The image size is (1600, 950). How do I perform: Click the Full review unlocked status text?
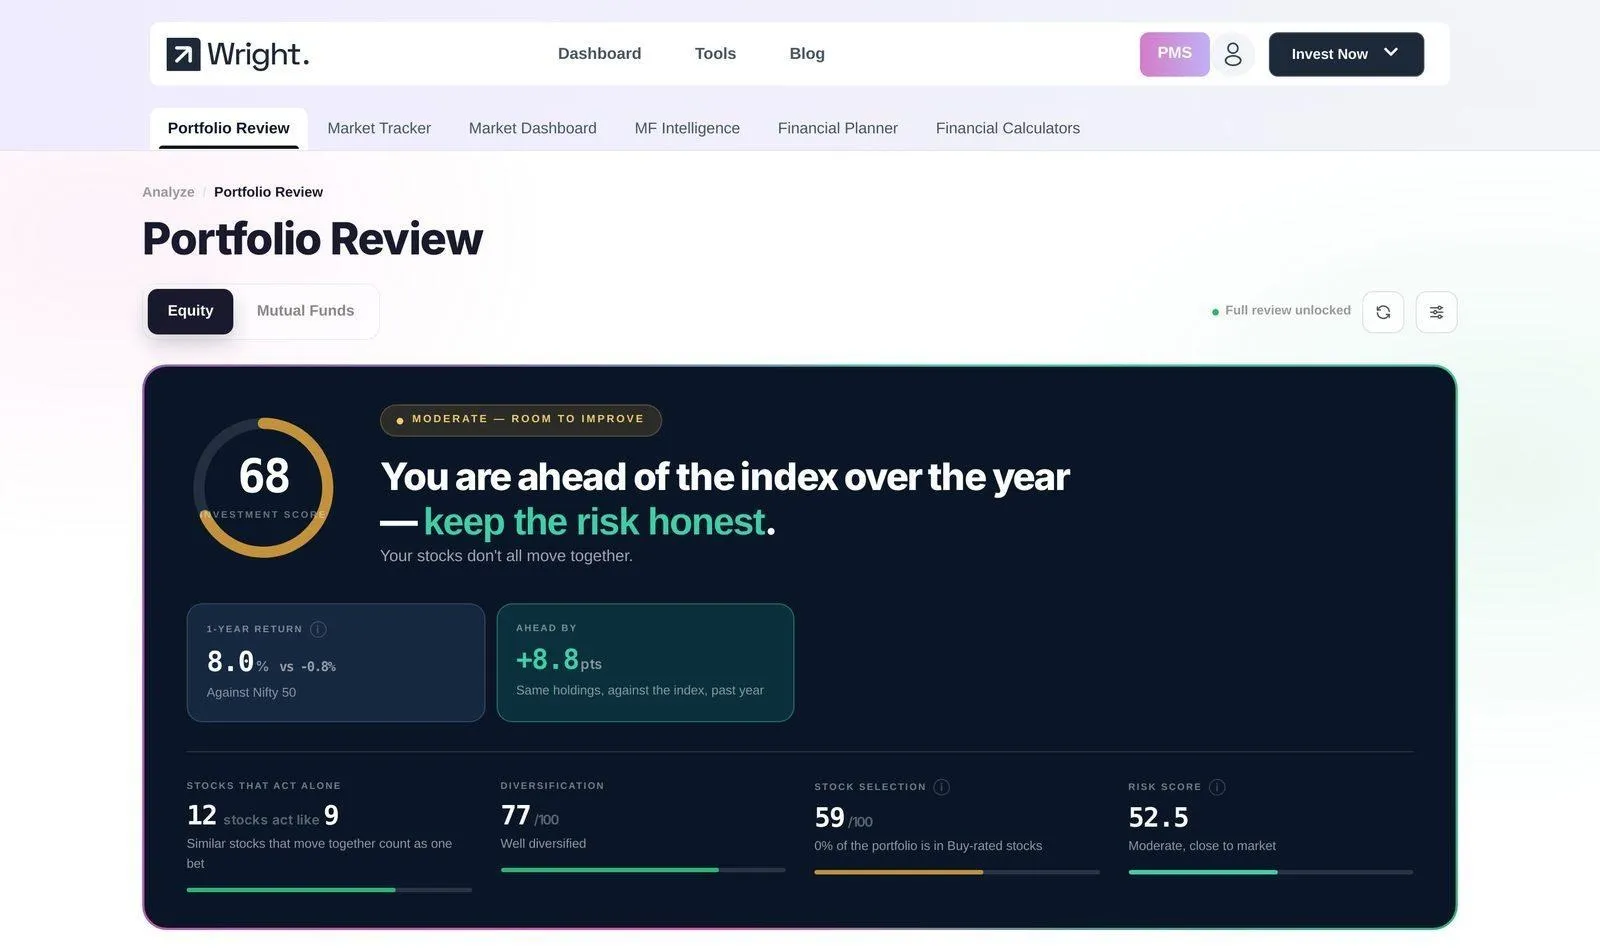tap(1288, 311)
